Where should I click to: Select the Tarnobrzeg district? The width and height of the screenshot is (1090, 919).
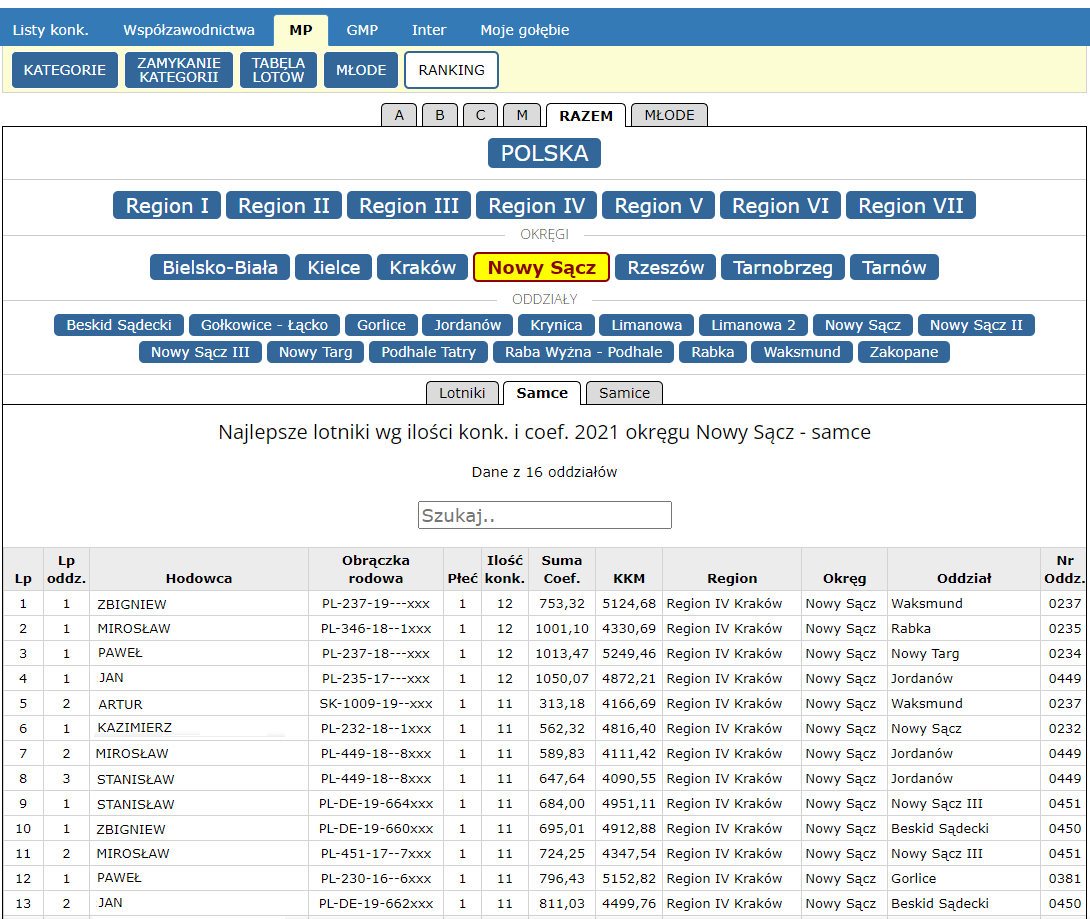click(783, 267)
